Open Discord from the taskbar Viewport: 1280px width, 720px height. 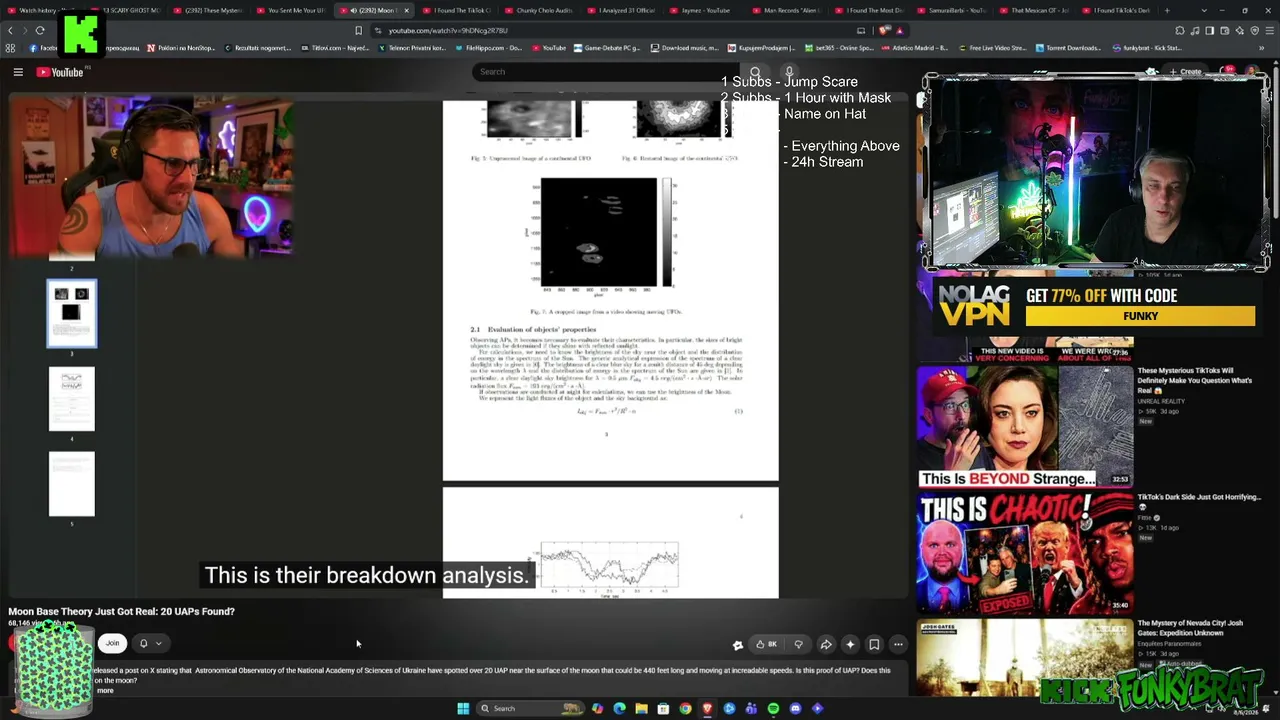tap(795, 709)
